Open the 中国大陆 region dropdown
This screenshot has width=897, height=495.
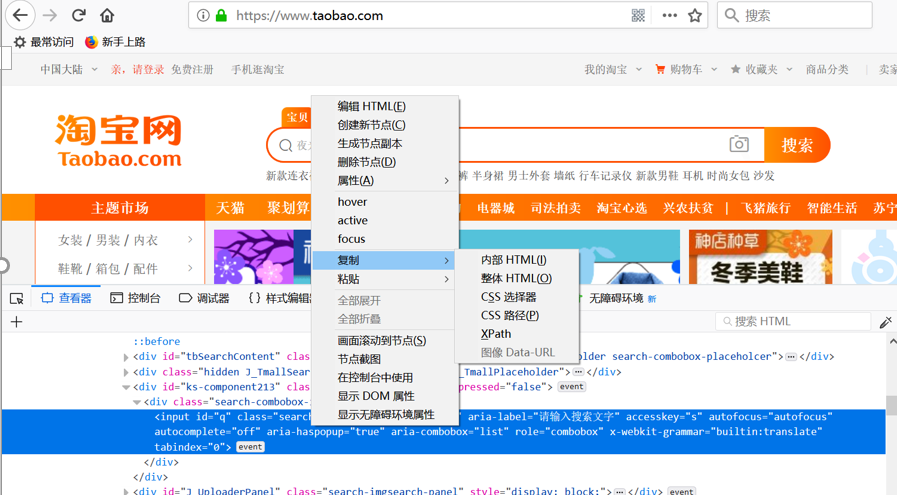click(x=69, y=69)
